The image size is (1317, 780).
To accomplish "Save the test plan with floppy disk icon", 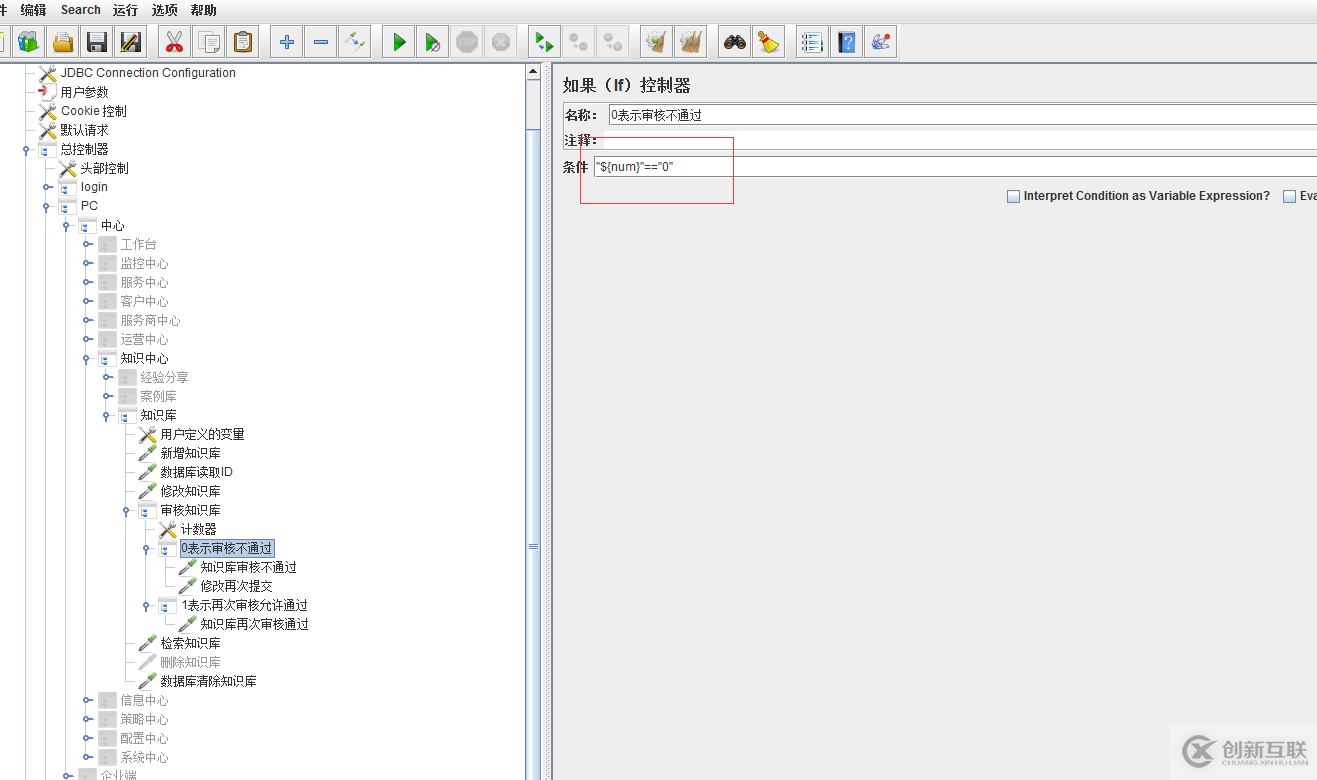I will coord(97,42).
